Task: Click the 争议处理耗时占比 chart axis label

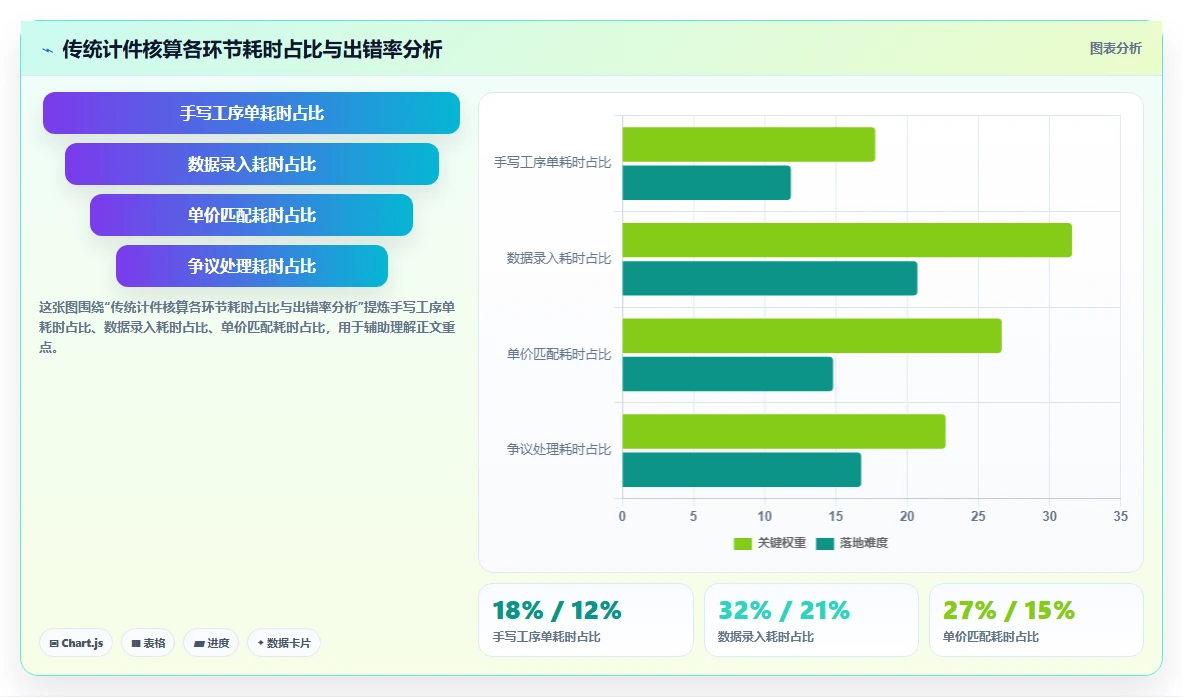Action: pos(558,449)
